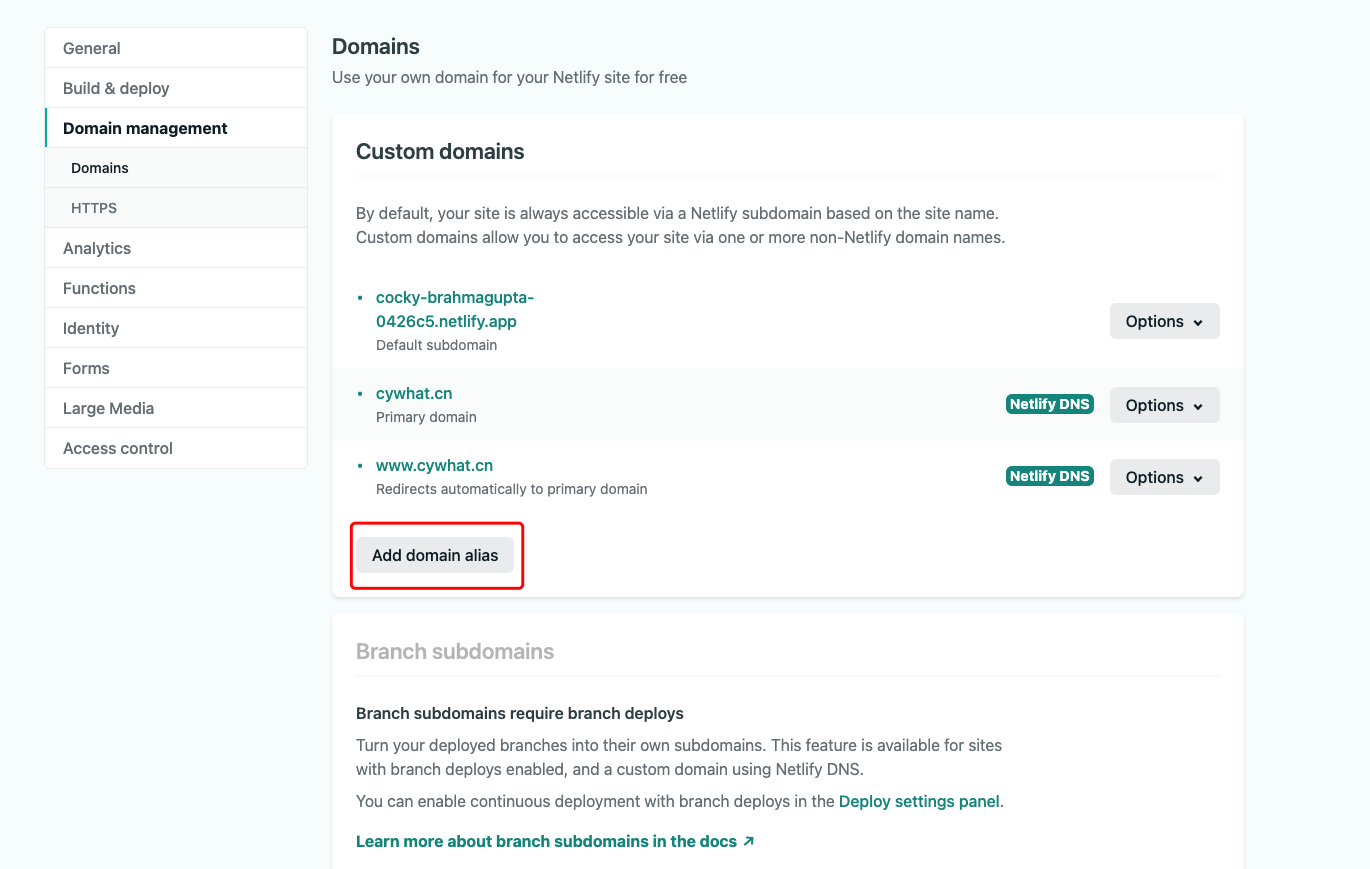
Task: Open the HTTPS sub-item in sidebar
Action: tap(94, 208)
